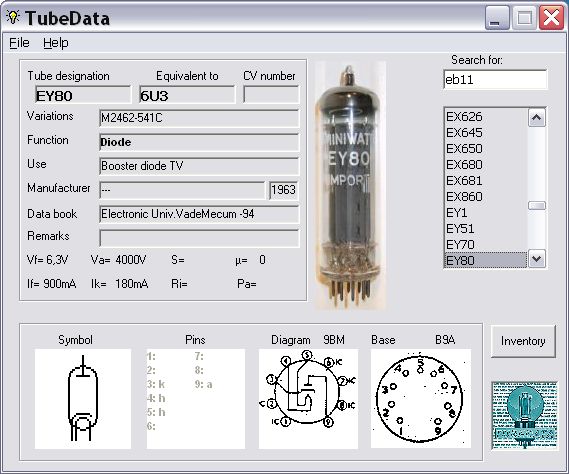Screen dimensions: 569x474
Task: Click the B9A base layout image
Action: (421, 399)
